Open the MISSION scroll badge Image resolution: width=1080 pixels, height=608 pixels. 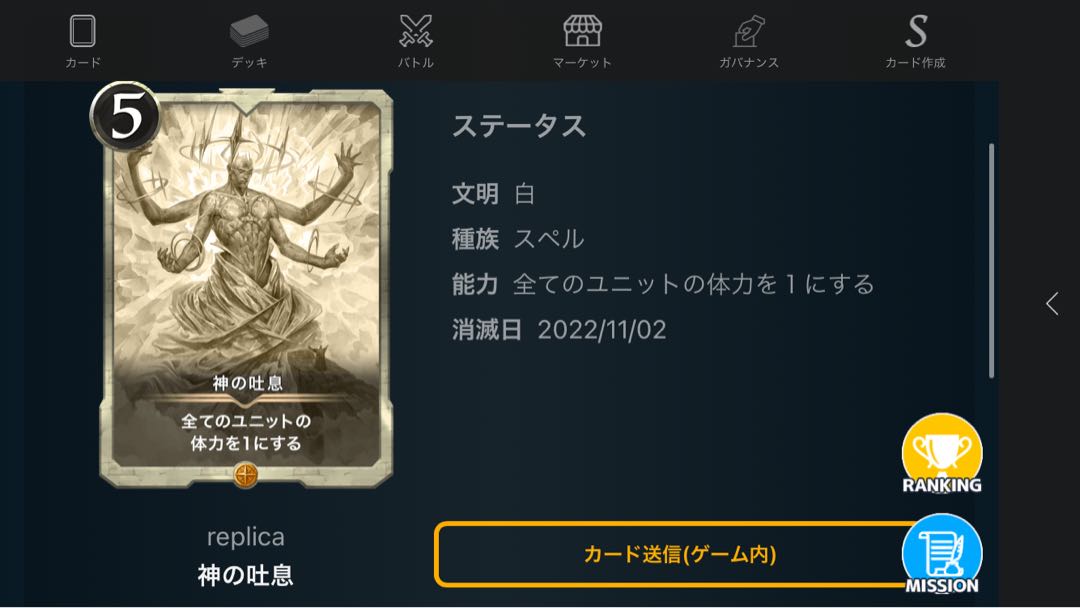tap(942, 554)
